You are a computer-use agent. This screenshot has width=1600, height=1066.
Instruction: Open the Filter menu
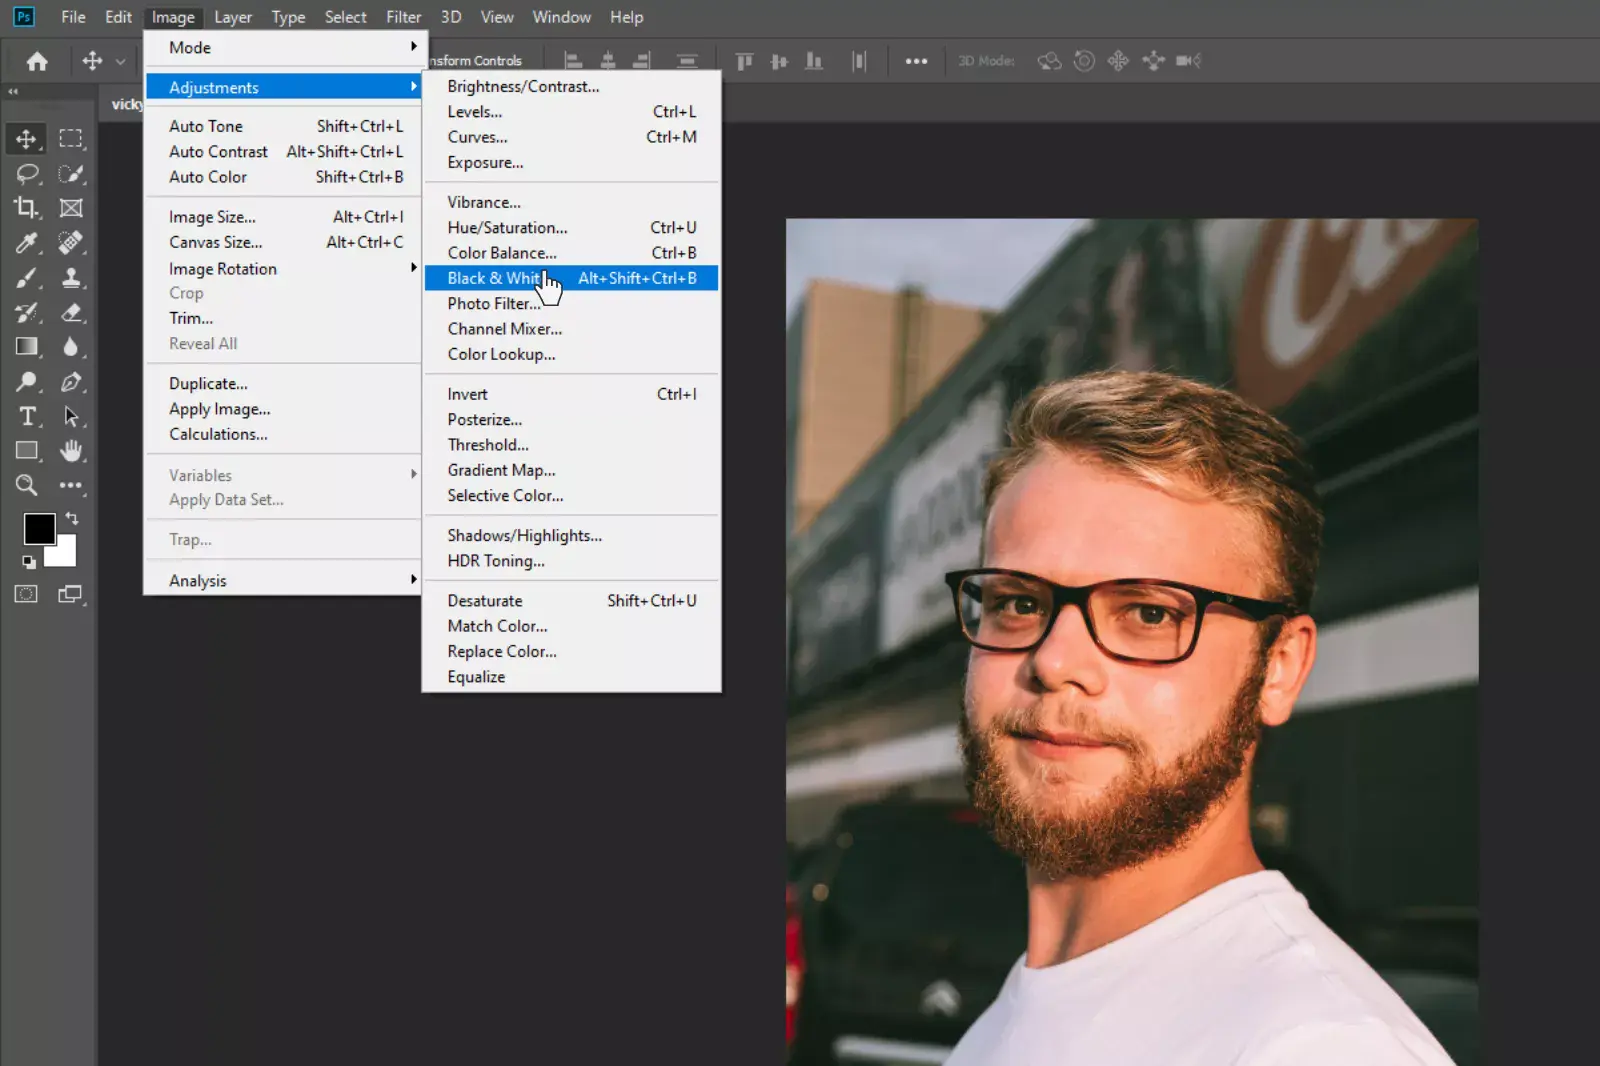click(403, 17)
